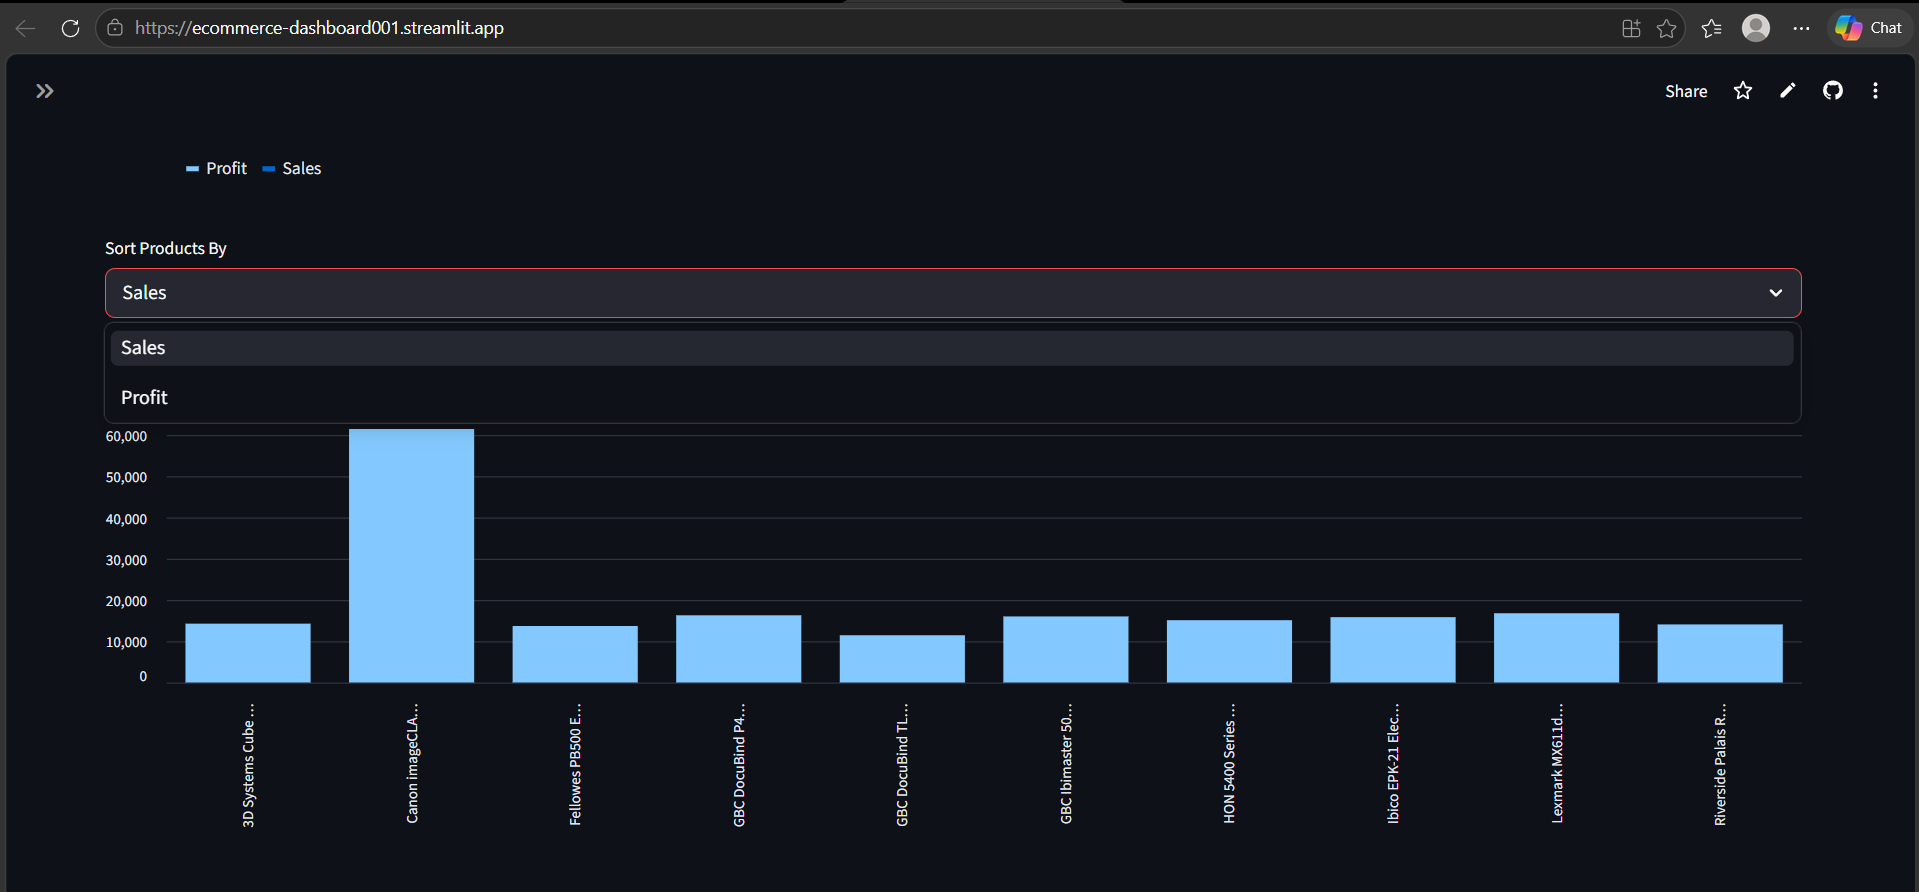Choose Sales option in dropdown list
Viewport: 1919px width, 892px height.
coord(952,348)
